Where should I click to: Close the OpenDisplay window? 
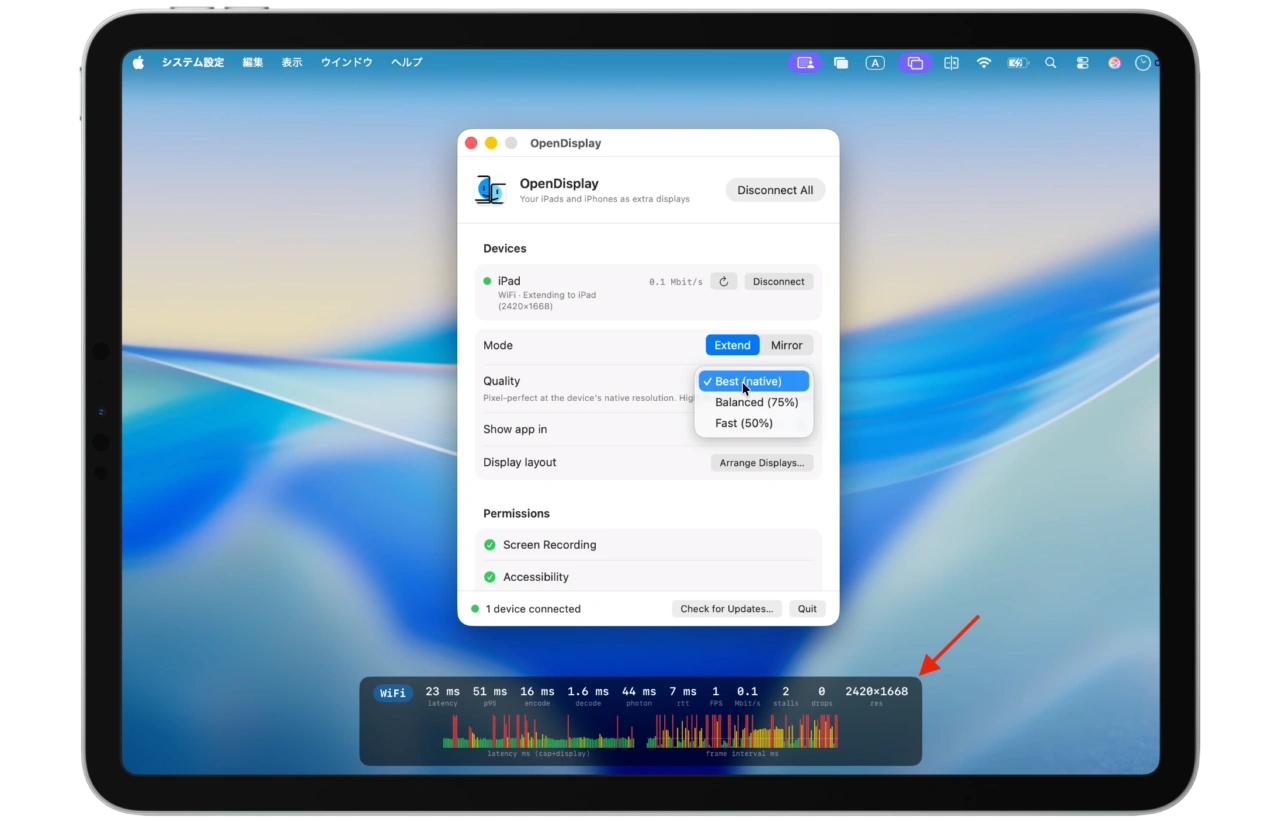click(471, 143)
